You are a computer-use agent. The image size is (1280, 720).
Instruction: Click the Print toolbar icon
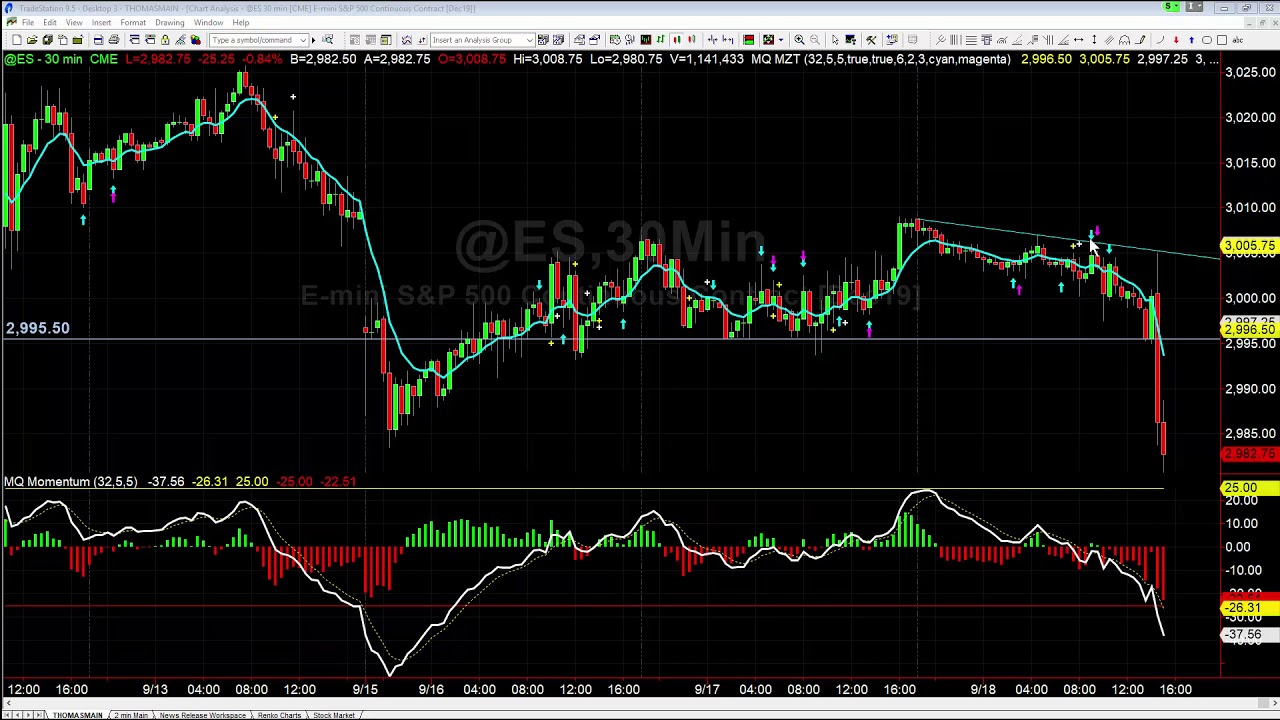(114, 40)
